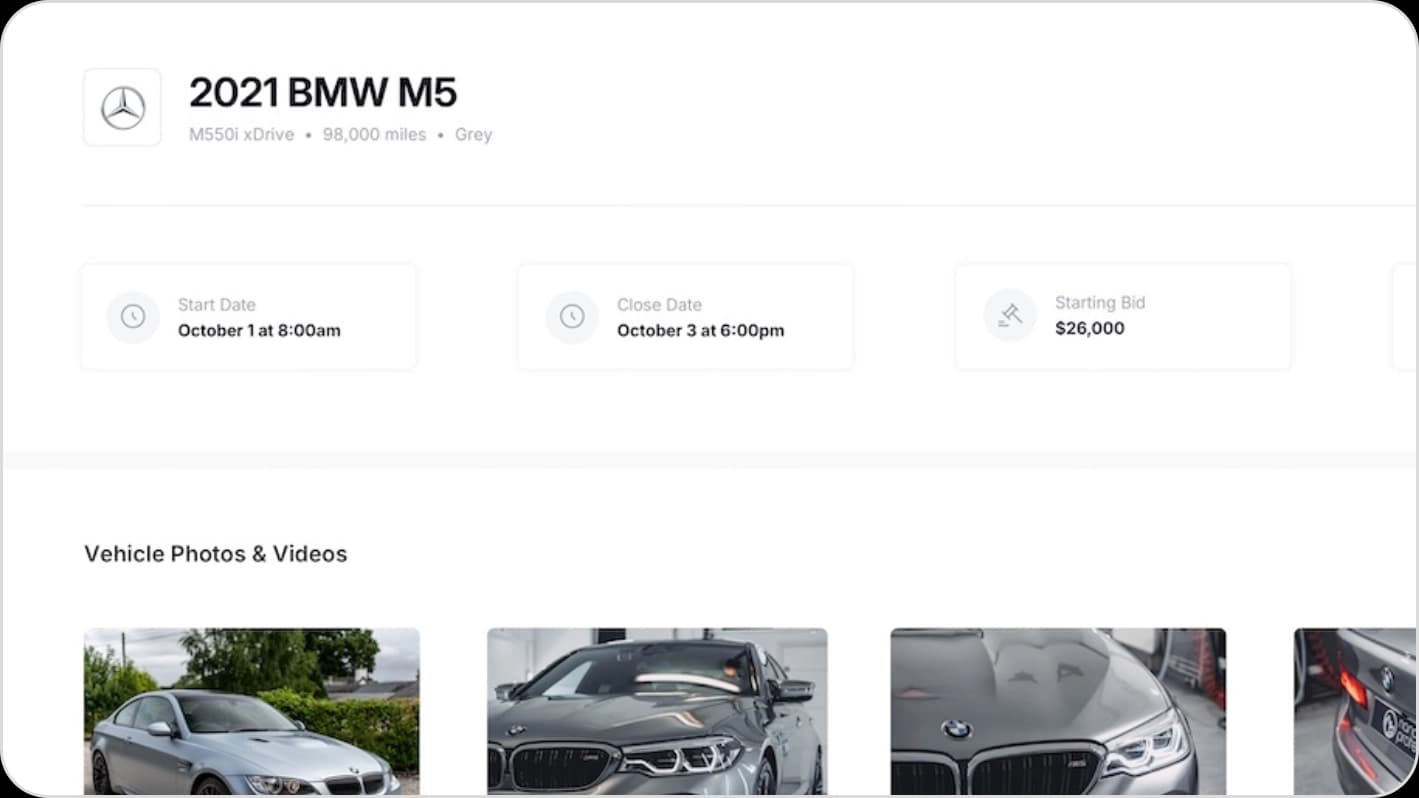Select the M550i xDrive trim label

240,134
